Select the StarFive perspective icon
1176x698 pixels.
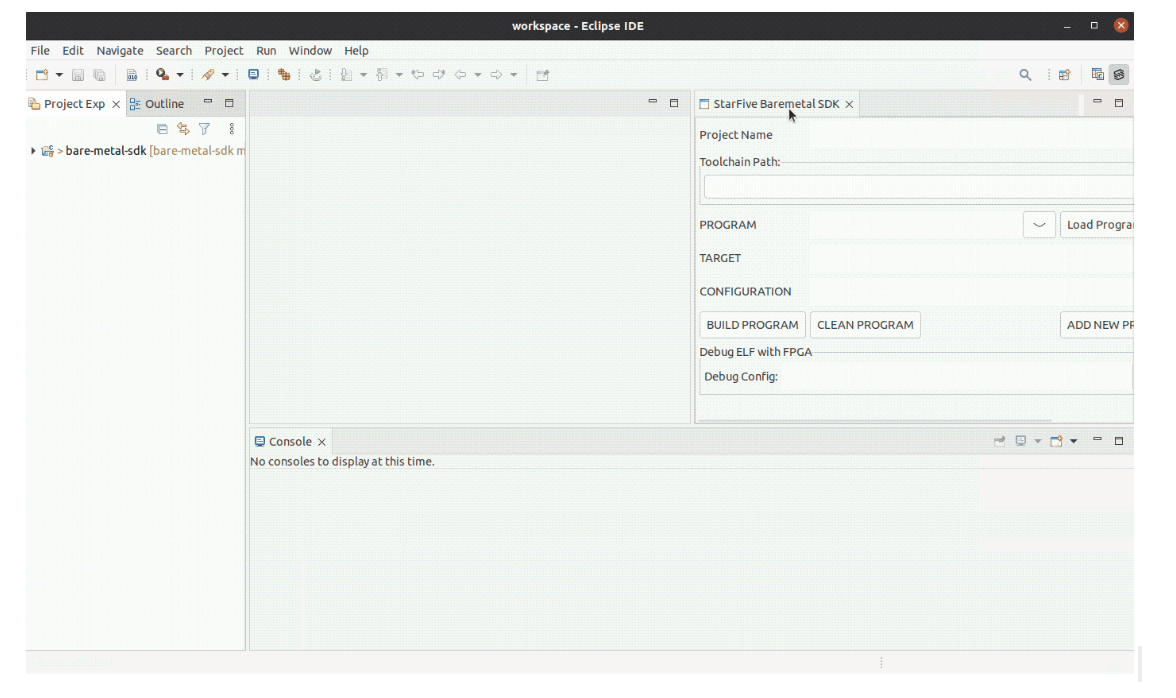[1119, 74]
